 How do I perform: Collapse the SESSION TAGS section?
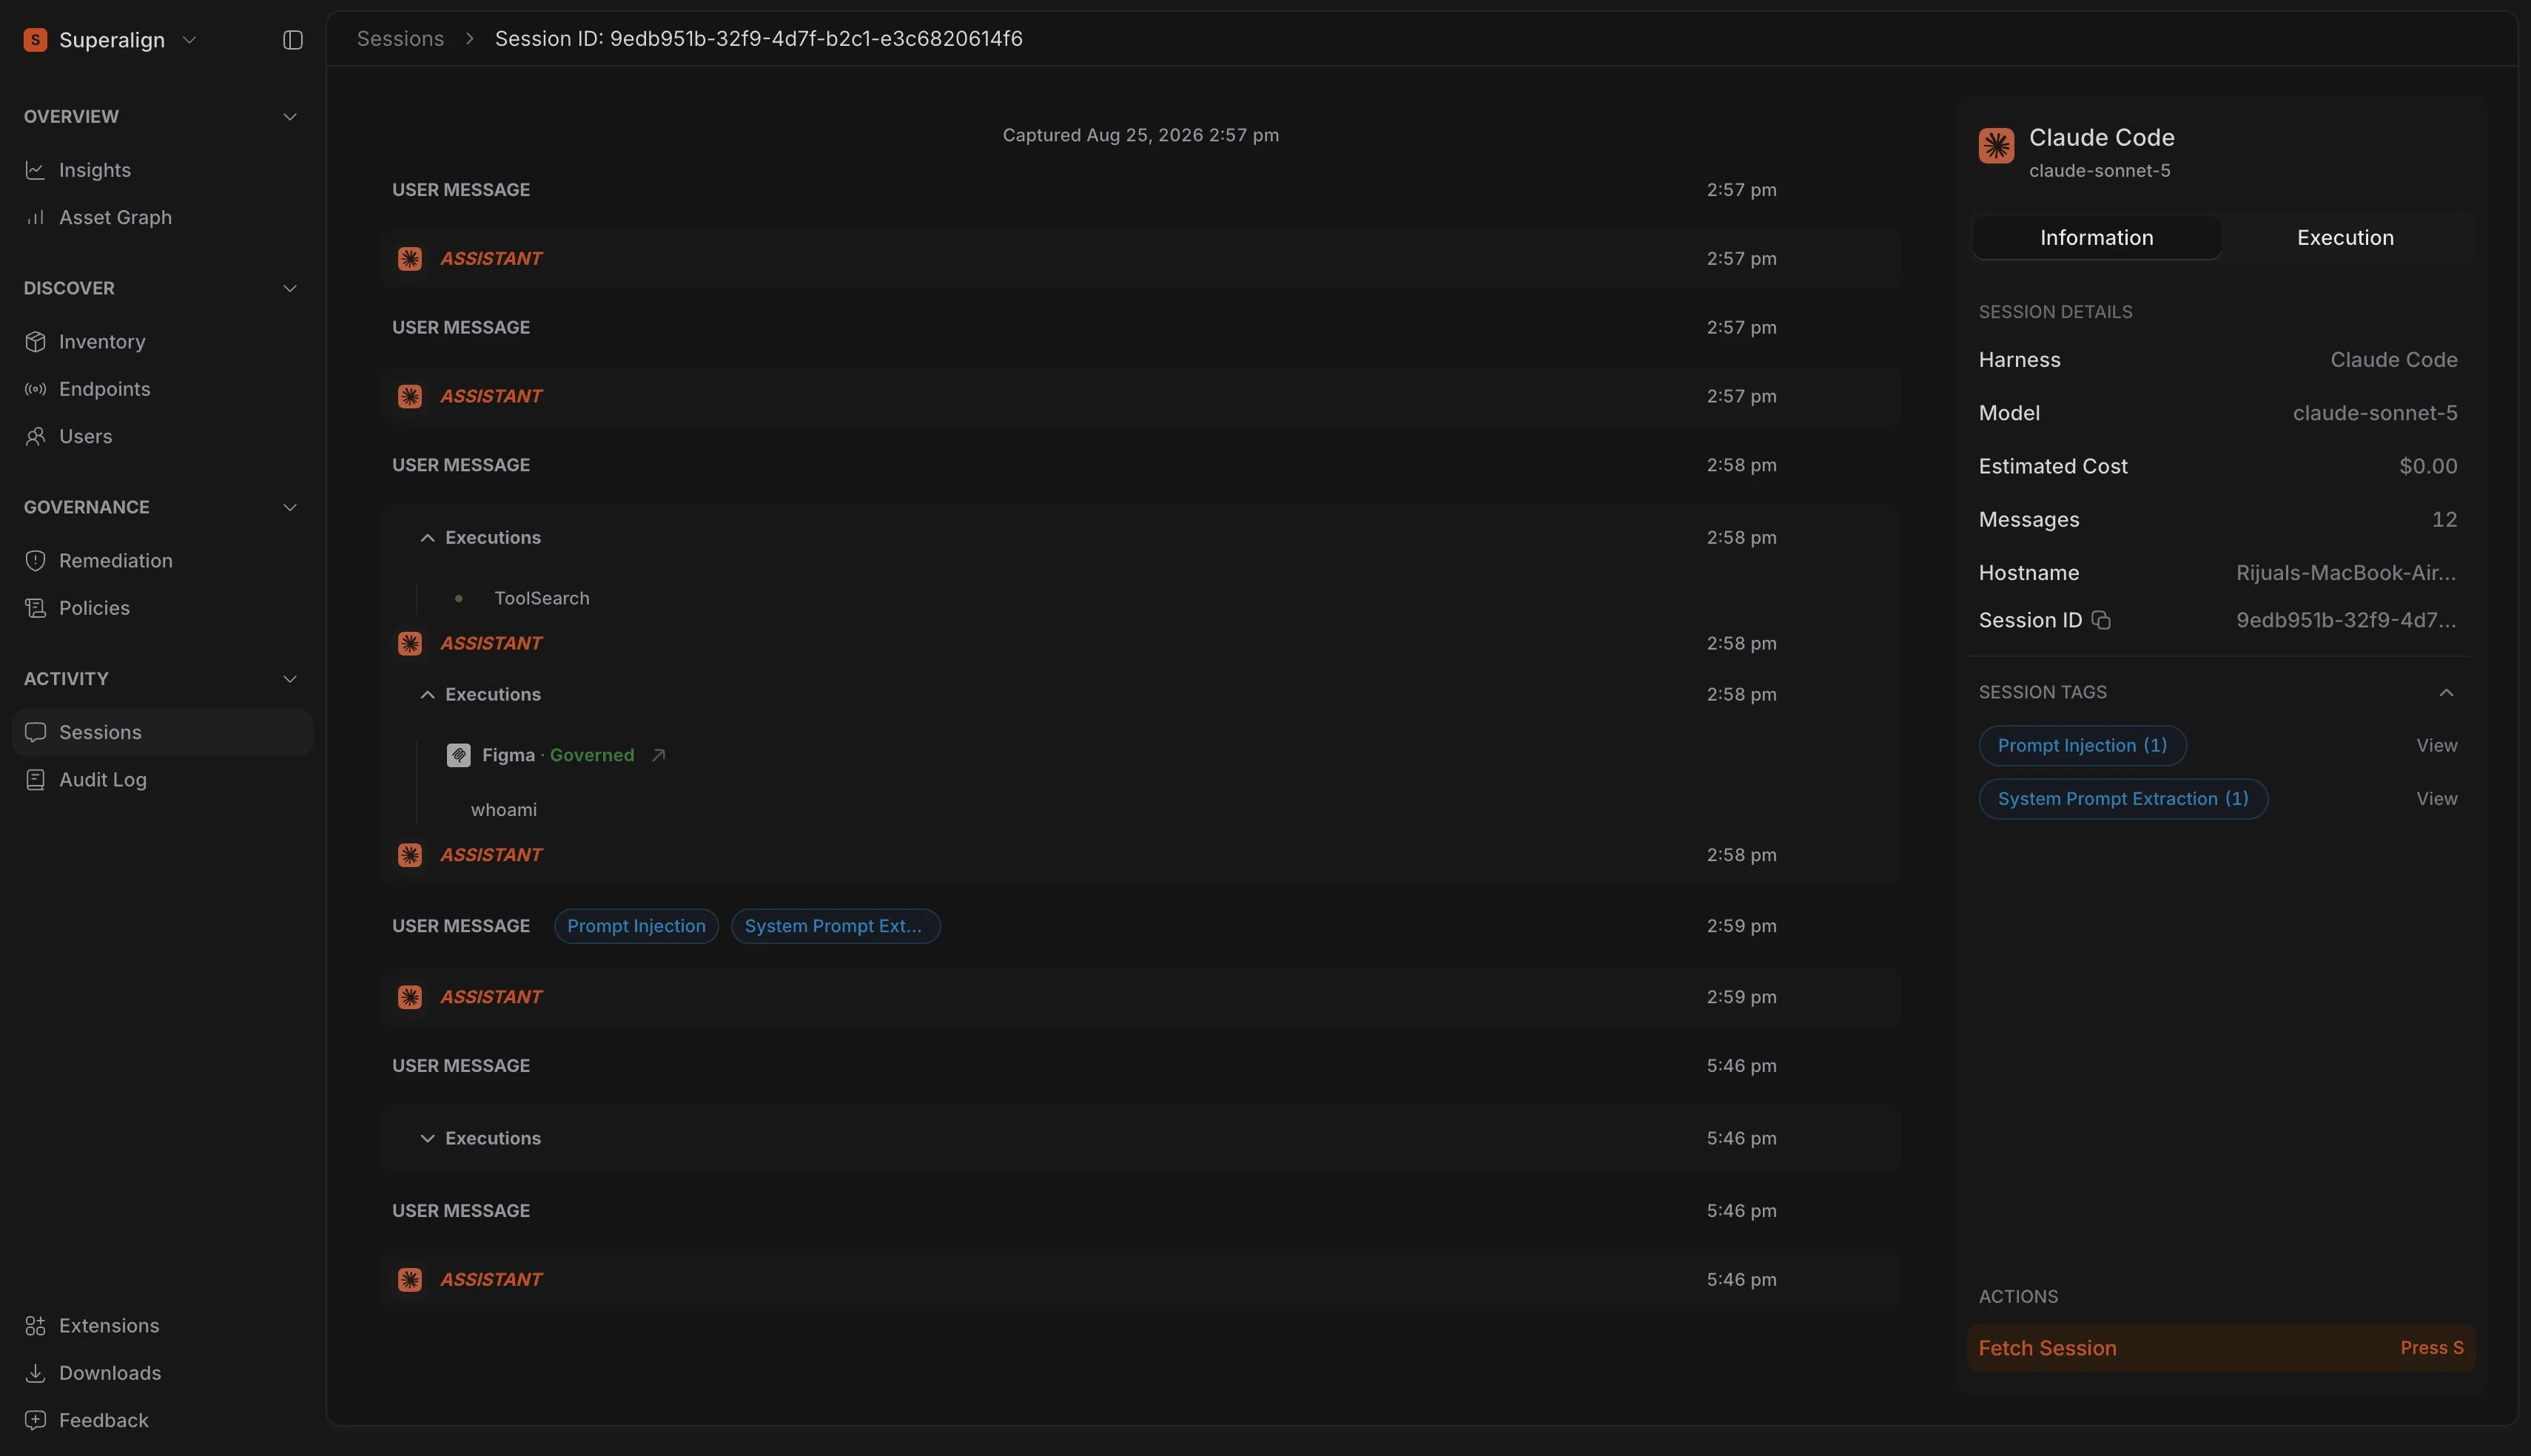tap(2446, 692)
